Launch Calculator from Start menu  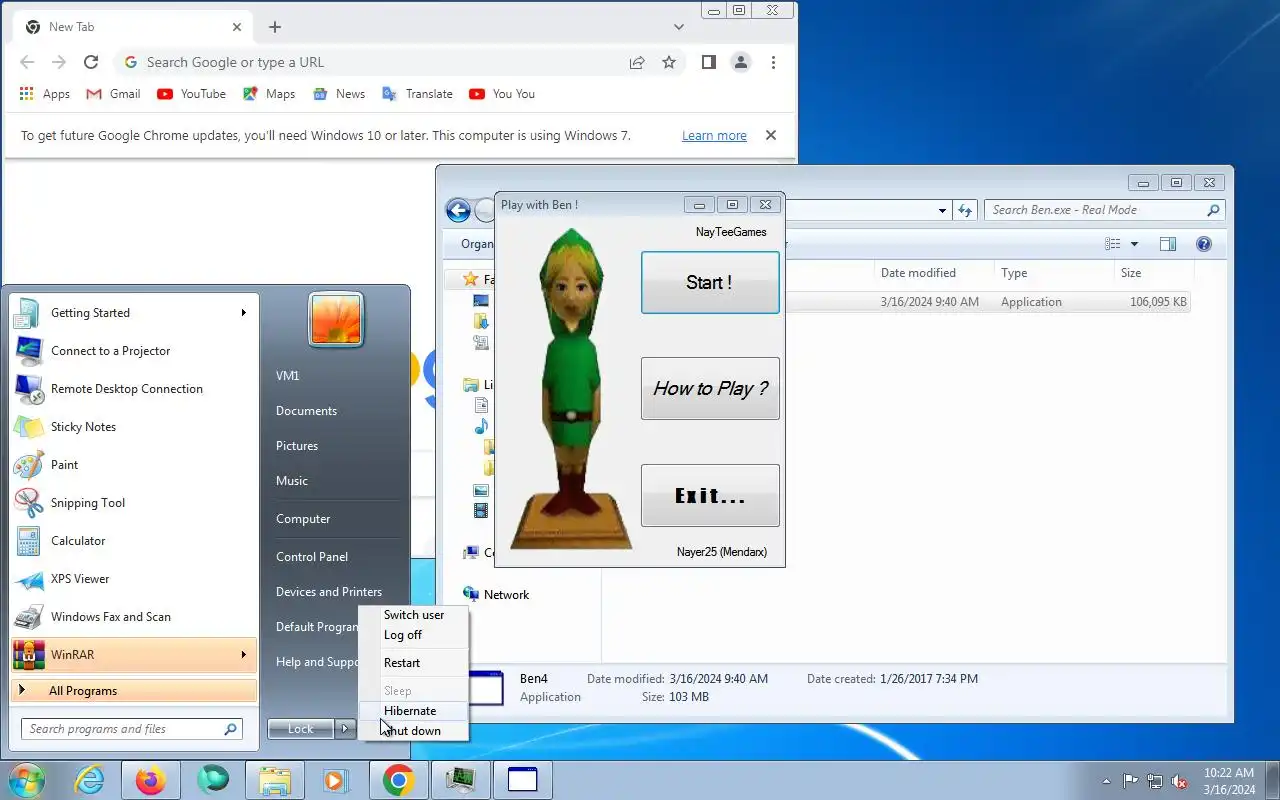tap(134, 541)
